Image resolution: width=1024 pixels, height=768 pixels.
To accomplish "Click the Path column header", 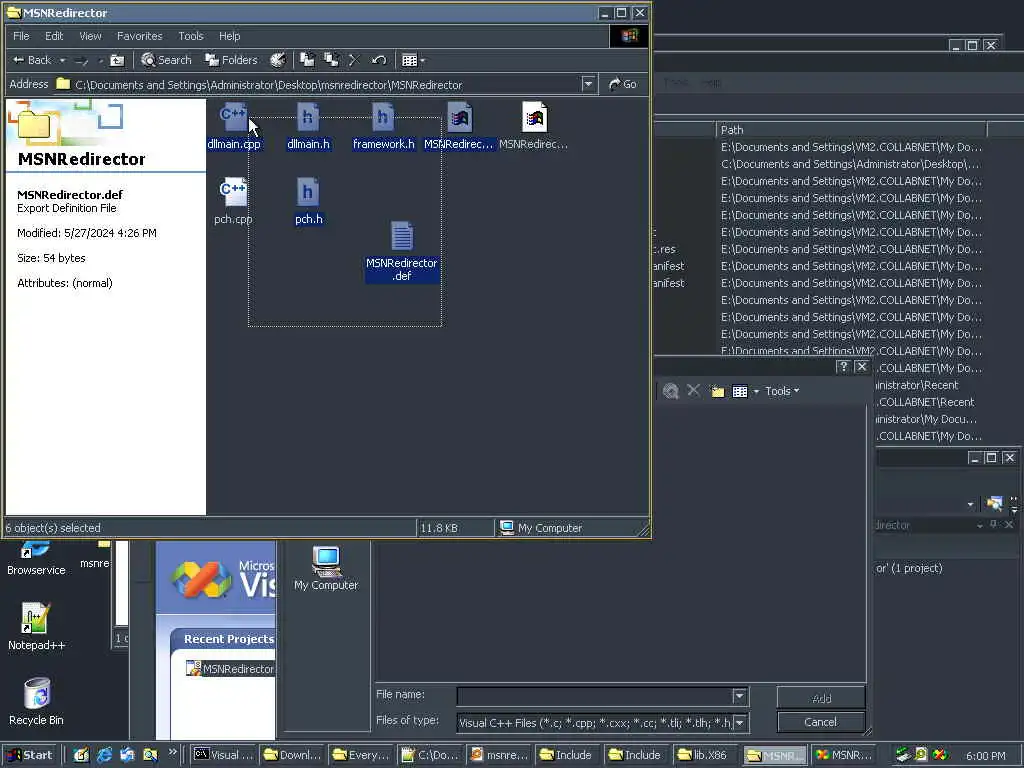I will 851,129.
